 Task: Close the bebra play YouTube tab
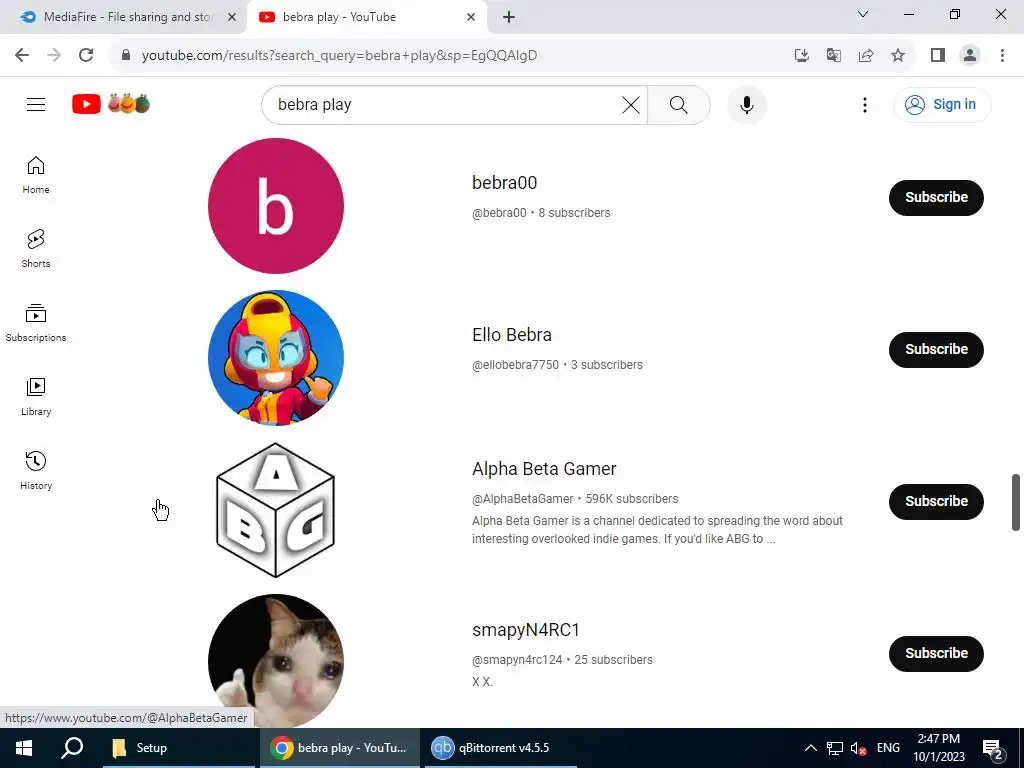[x=471, y=17]
